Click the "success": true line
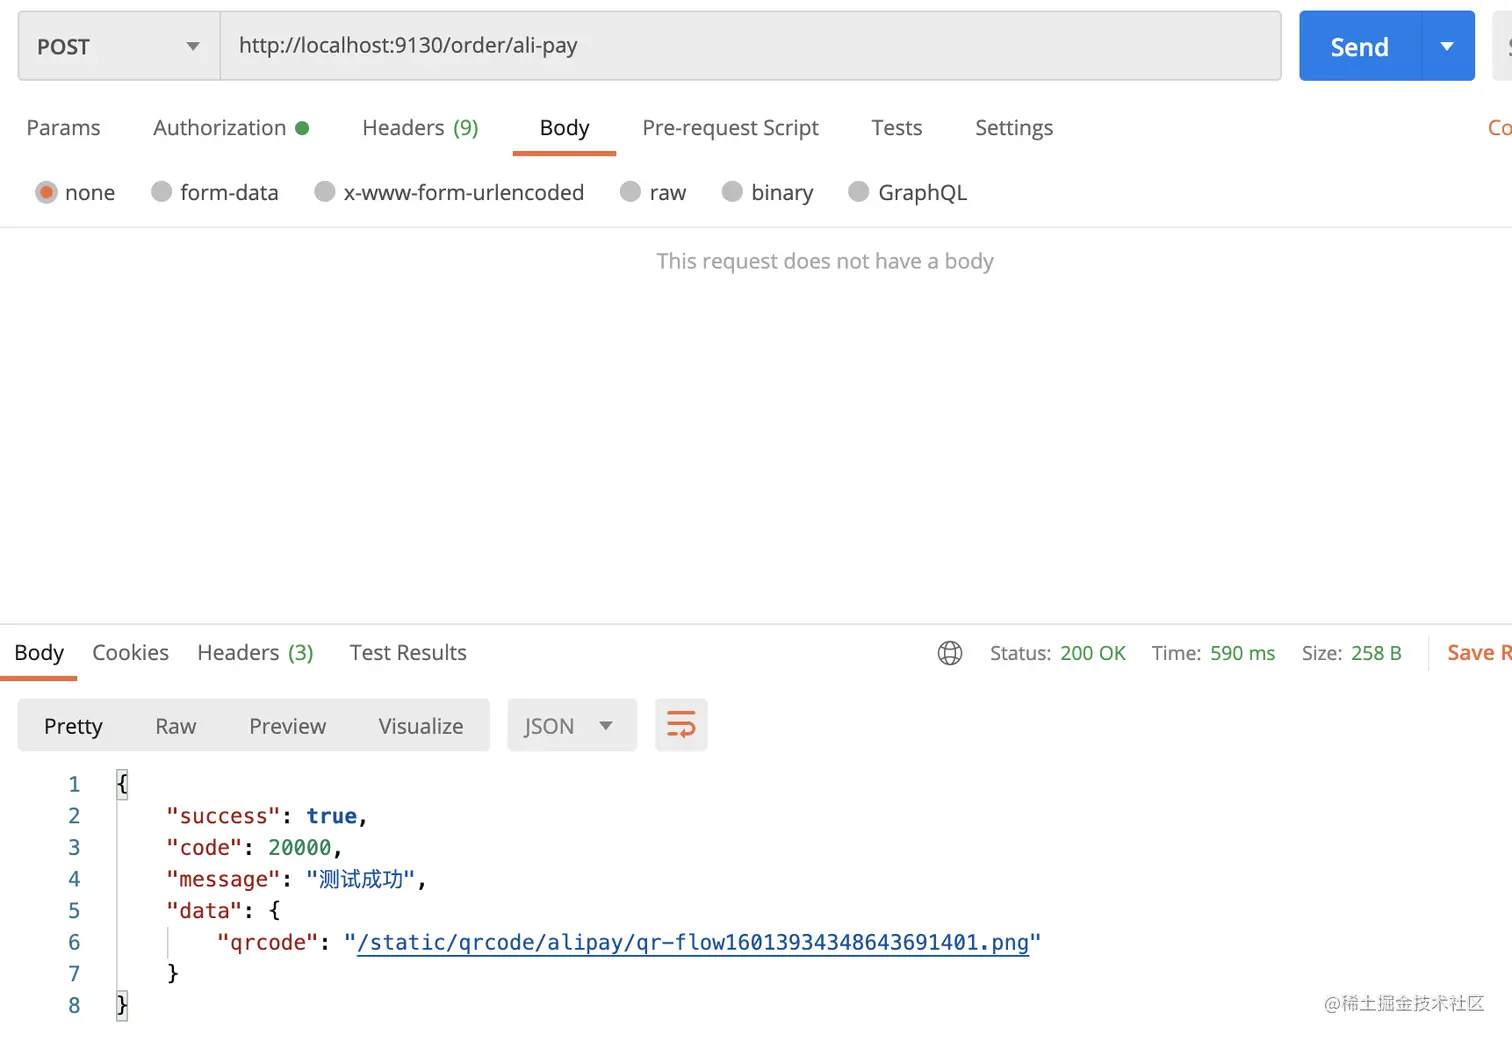 (267, 816)
